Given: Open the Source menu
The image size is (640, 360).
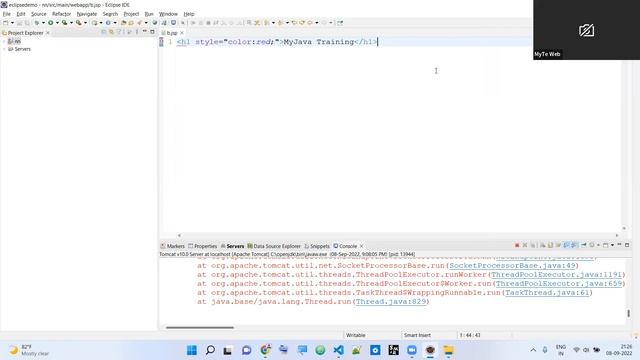Looking at the screenshot, I should pos(39,14).
